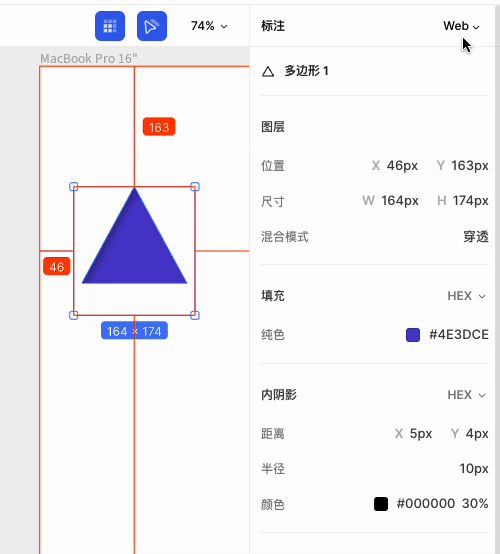Open the inner shadow HEX dropdown
This screenshot has height=554, width=500.
[x=466, y=395]
